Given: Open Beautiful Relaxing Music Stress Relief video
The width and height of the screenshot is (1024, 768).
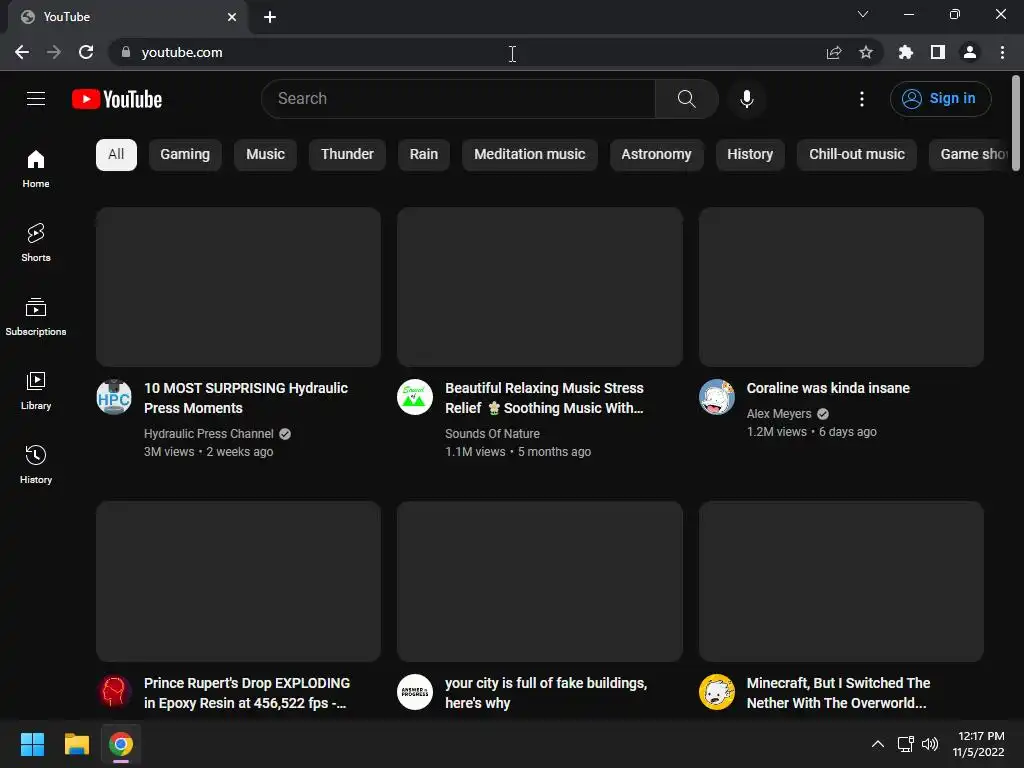Looking at the screenshot, I should point(545,398).
